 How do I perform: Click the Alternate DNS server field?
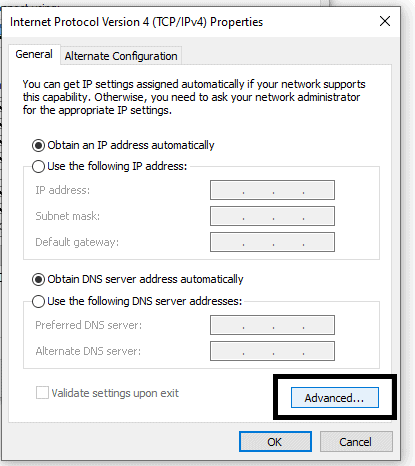click(x=272, y=351)
